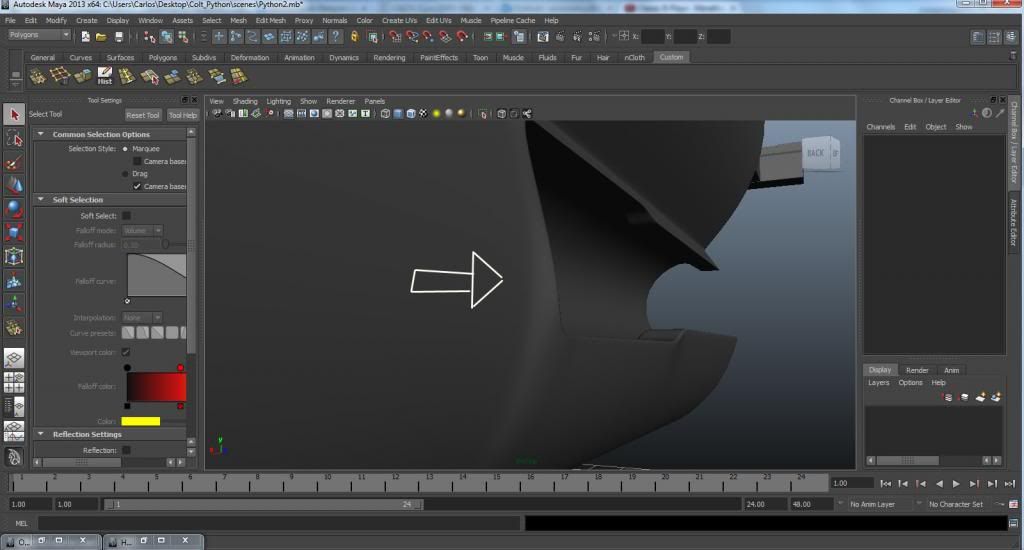Enable the Soft Select checkbox
Viewport: 1024px width, 550px height.
coord(126,216)
